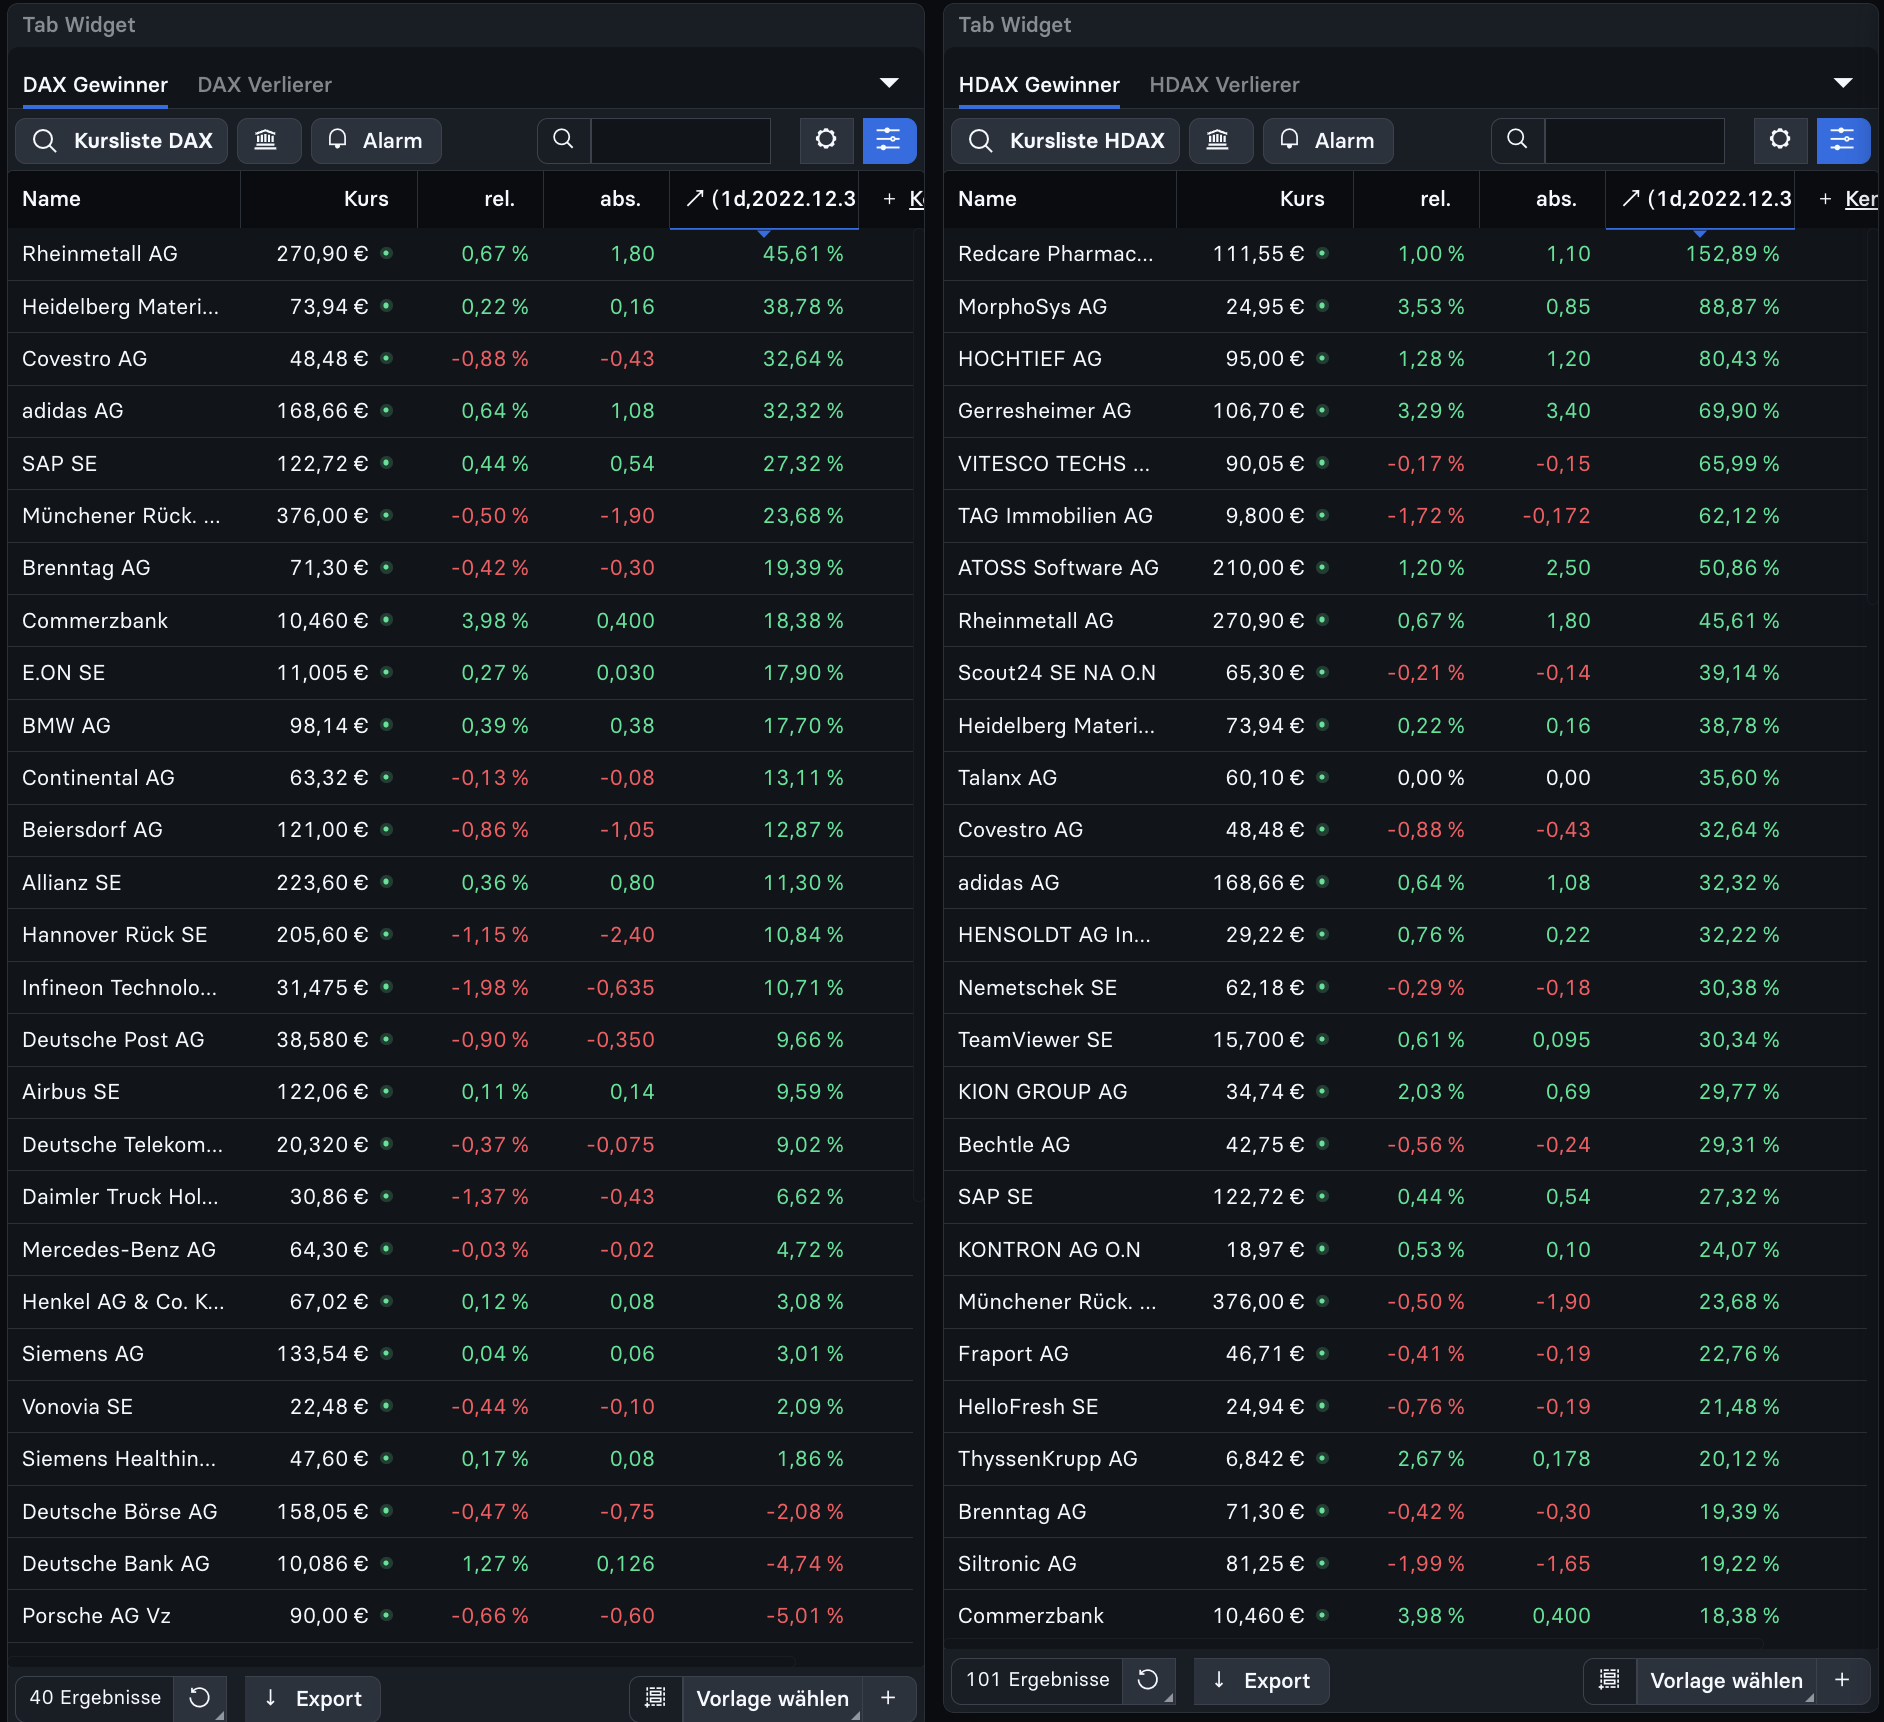Click search magnifier icon in HDAX toolbar

coord(1518,140)
